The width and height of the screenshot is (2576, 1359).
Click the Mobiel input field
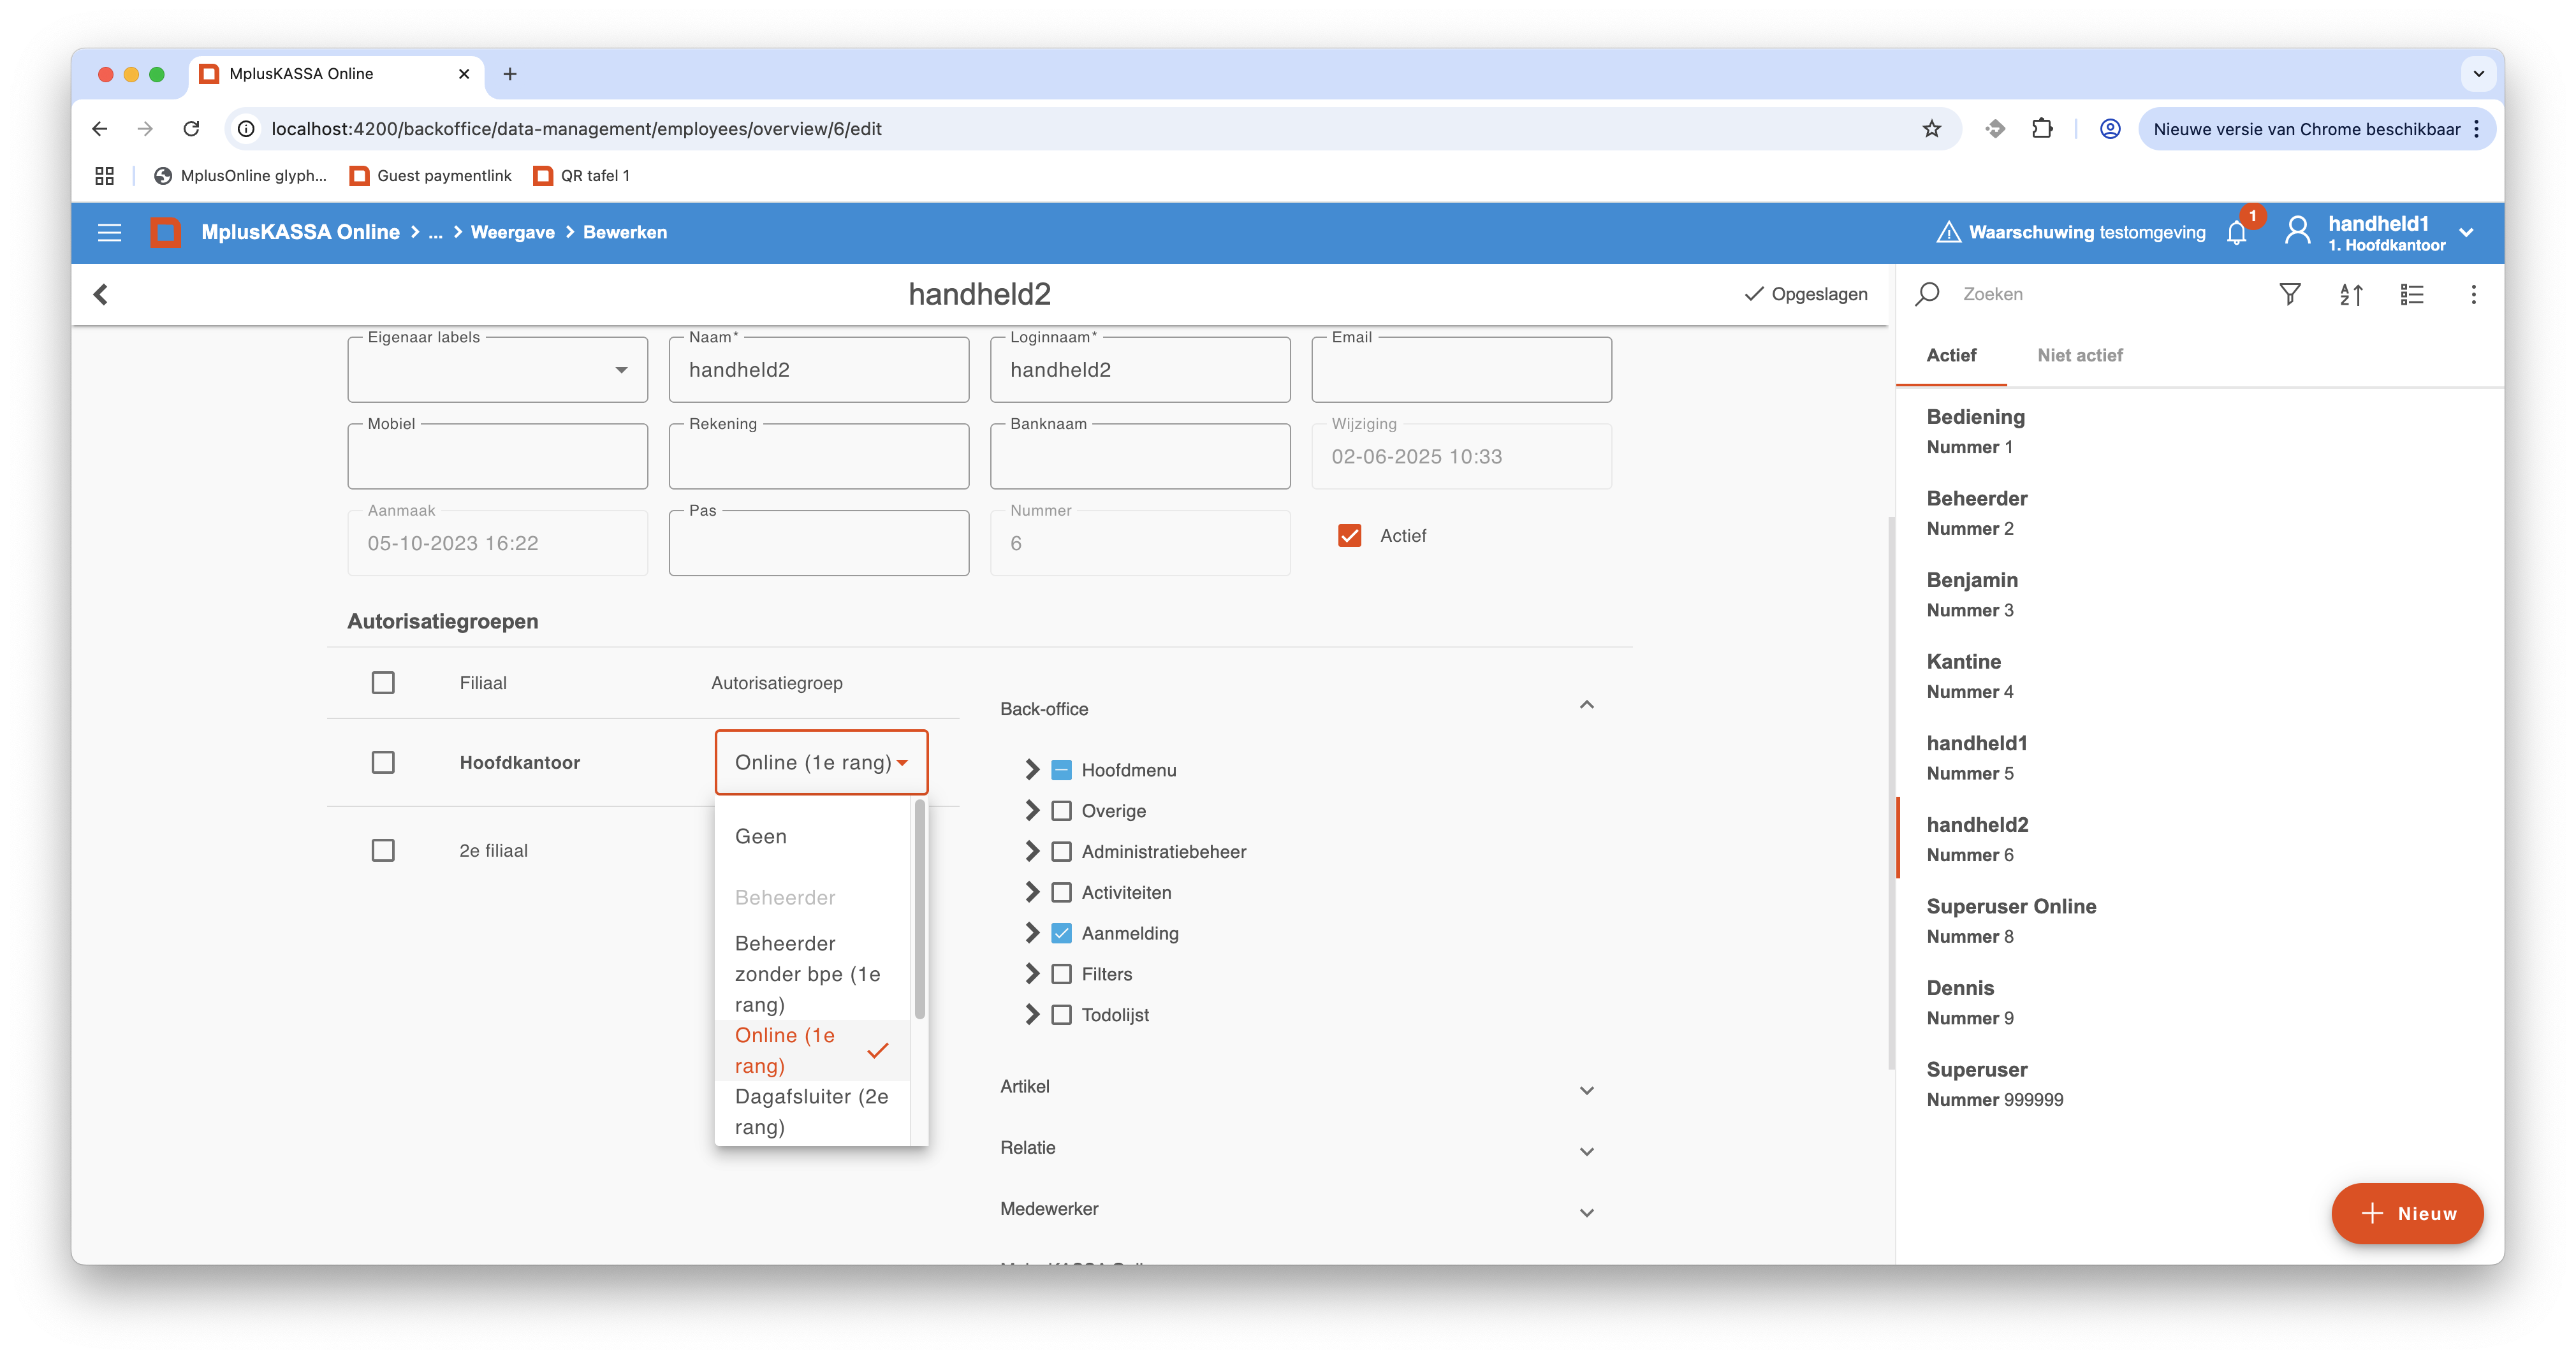(x=497, y=457)
